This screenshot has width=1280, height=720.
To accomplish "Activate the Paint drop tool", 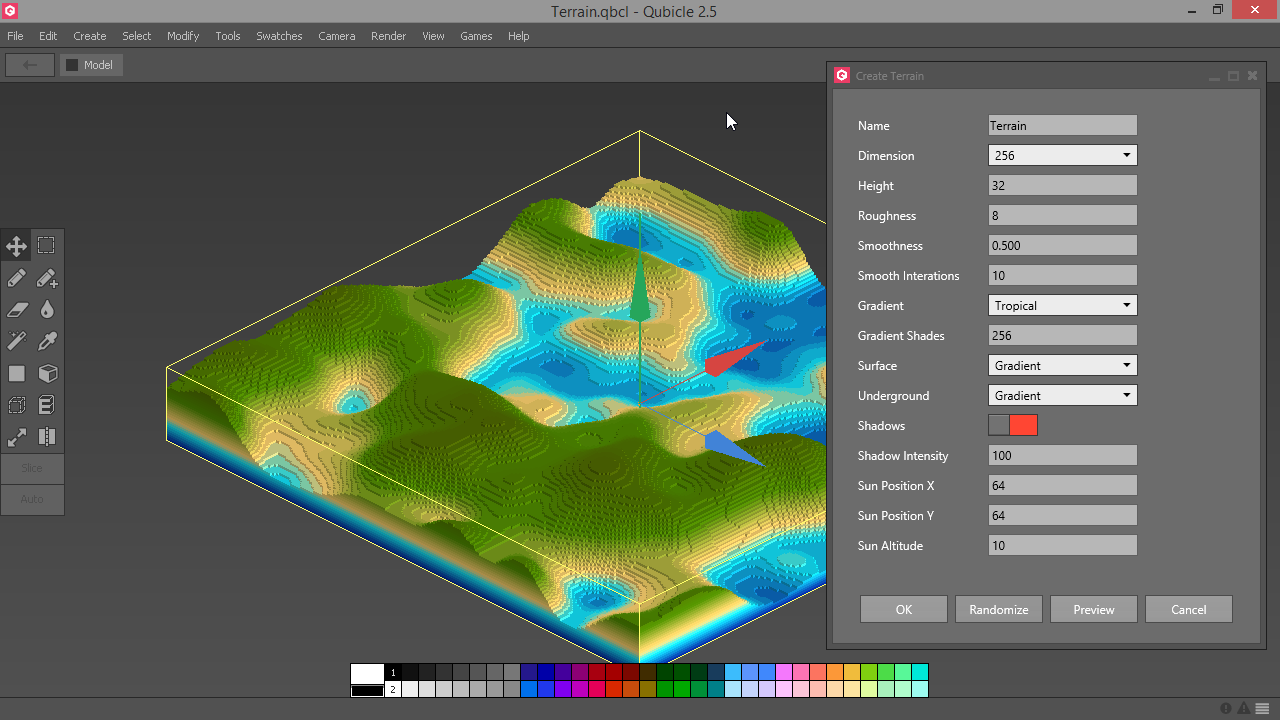I will pos(47,310).
